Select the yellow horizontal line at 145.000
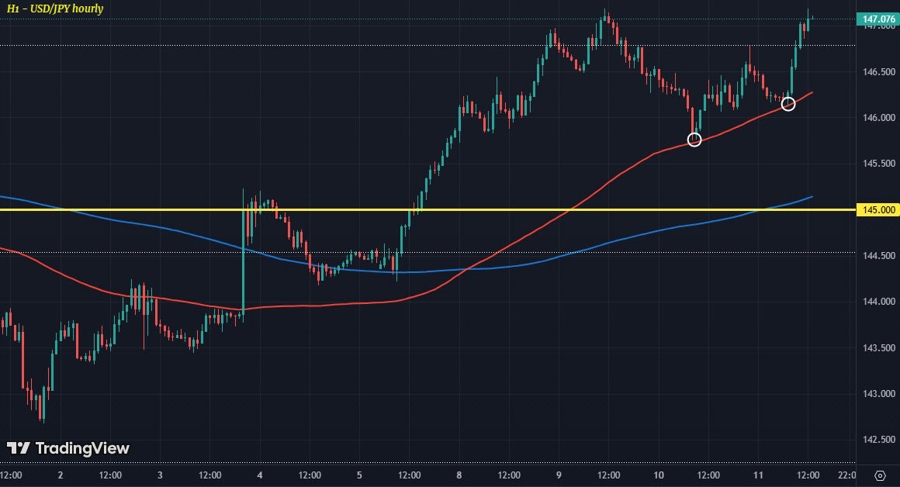The height and width of the screenshot is (487, 900). pos(428,210)
